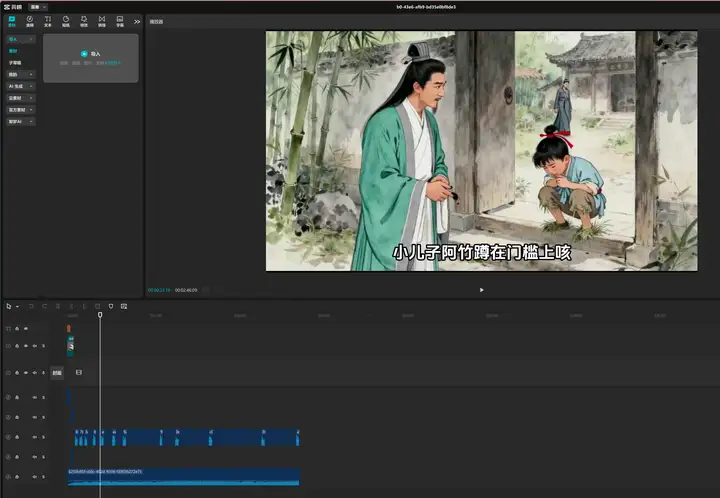Image resolution: width=720 pixels, height=498 pixels.
Task: Click the total duration 00:02:46:09
Action: coord(186,290)
